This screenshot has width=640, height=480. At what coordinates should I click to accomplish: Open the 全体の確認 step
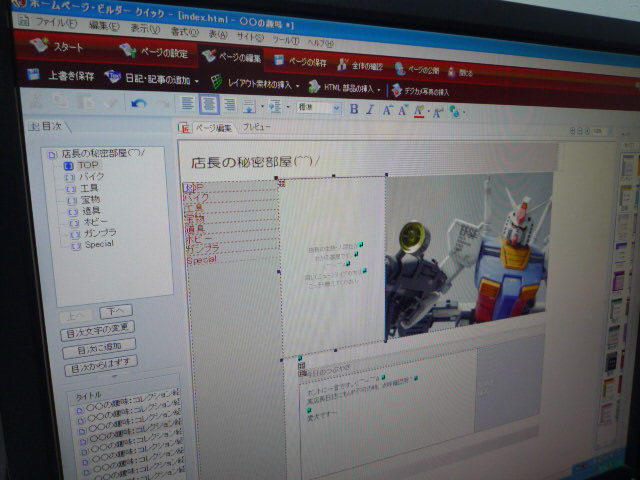(x=360, y=65)
